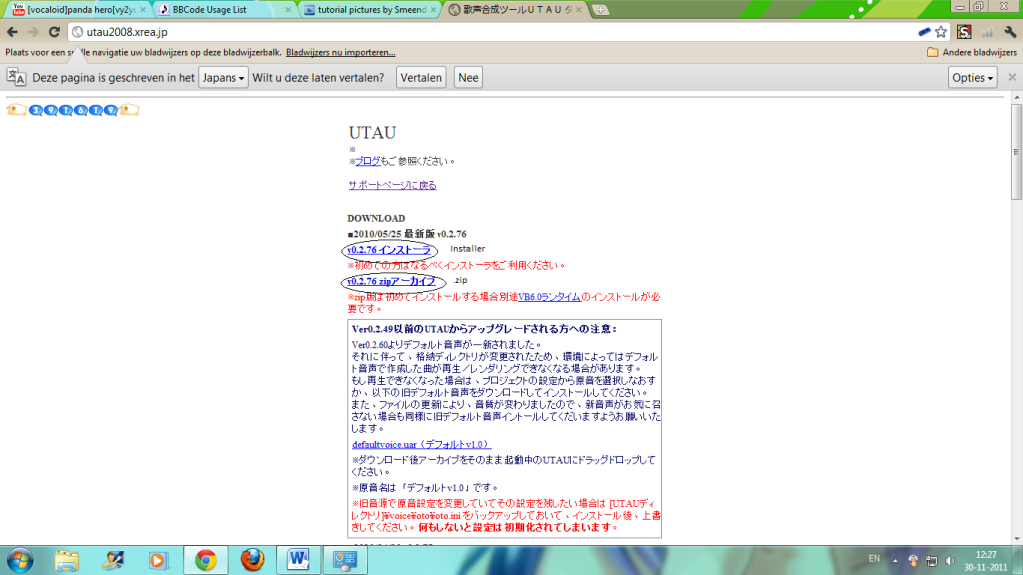The width and height of the screenshot is (1023, 575).
Task: Click the Vertalen button
Action: point(421,78)
